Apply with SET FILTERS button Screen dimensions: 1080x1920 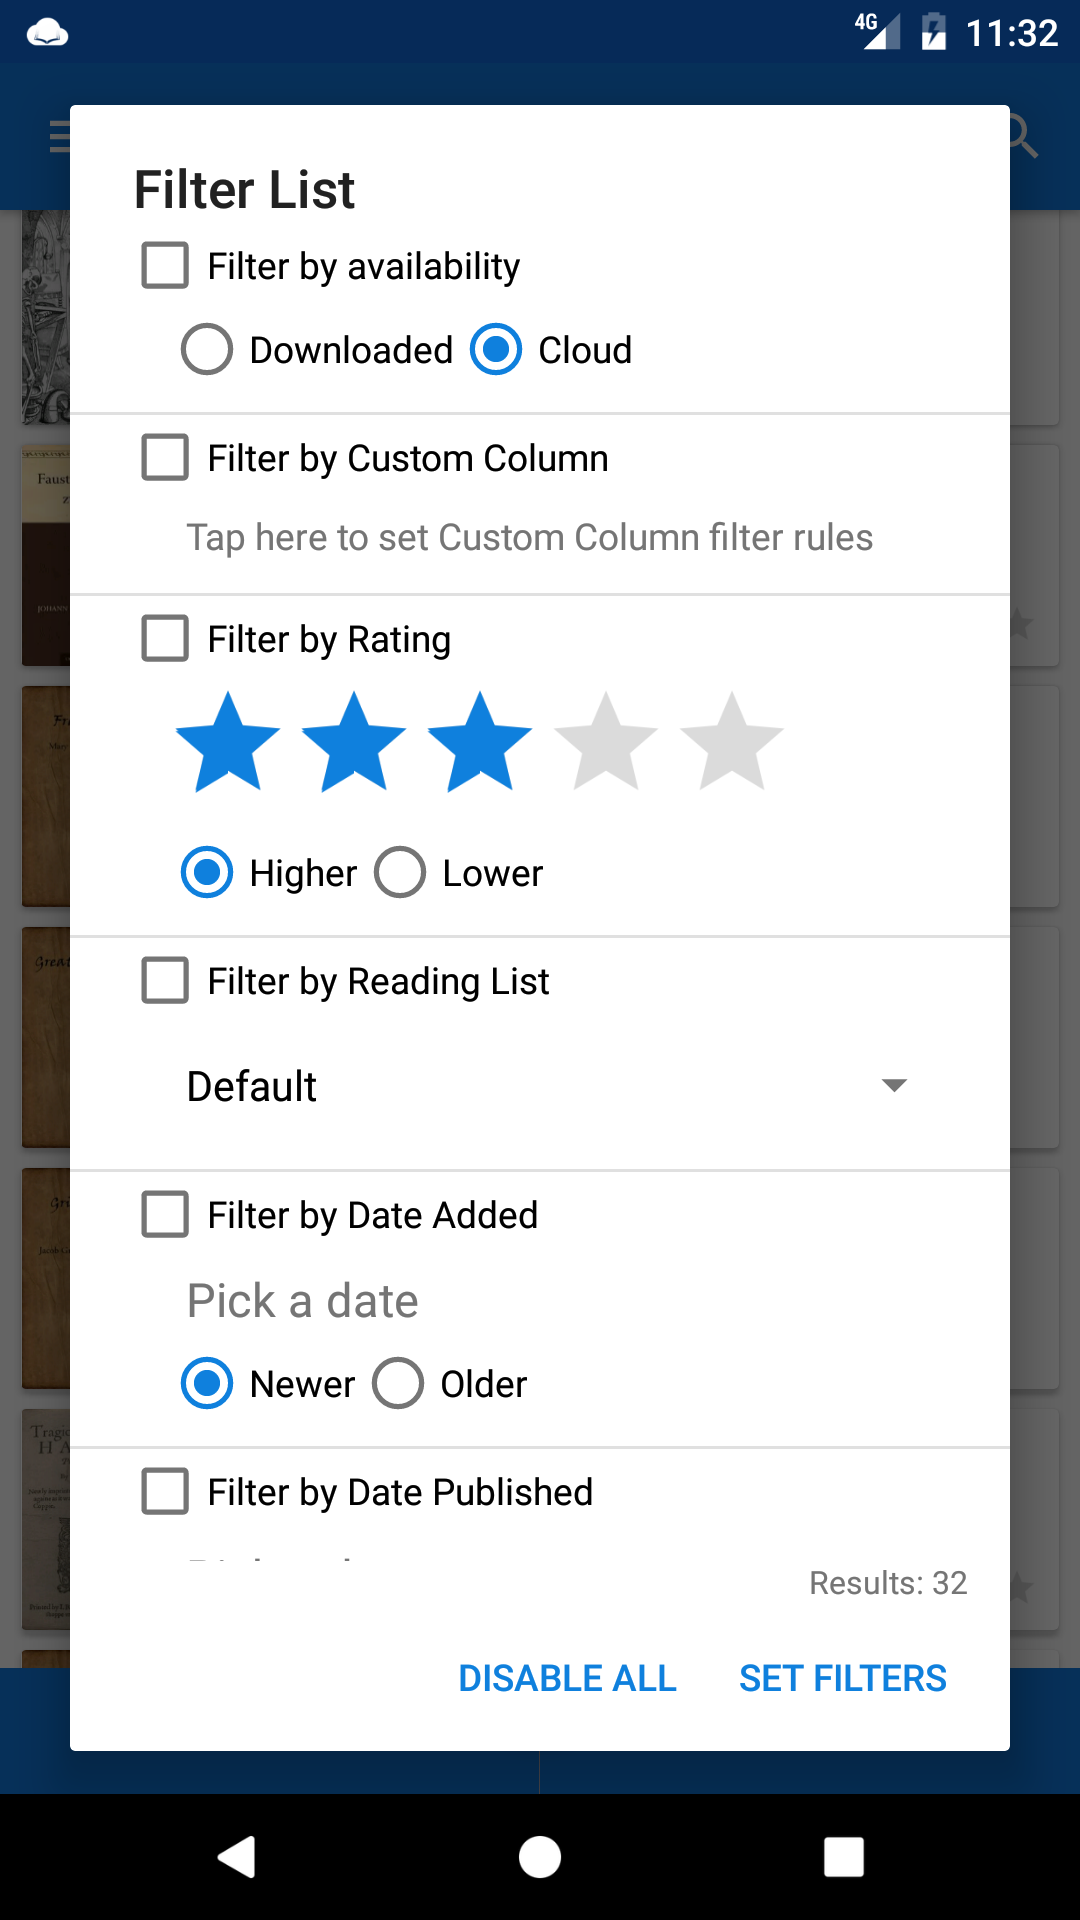[x=843, y=1678]
